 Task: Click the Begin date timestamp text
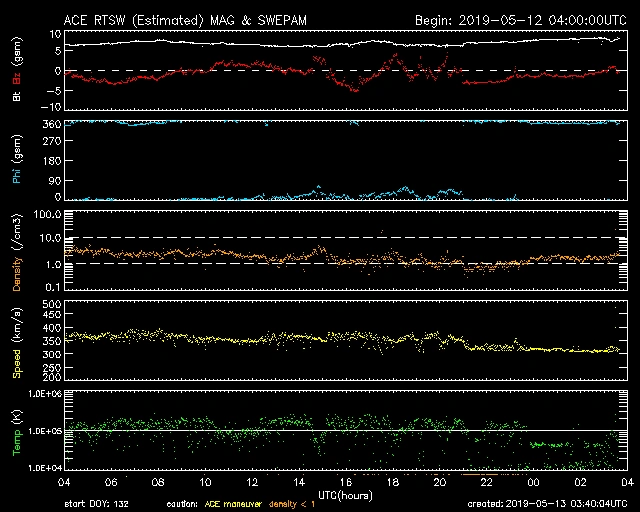pyautogui.click(x=520, y=20)
